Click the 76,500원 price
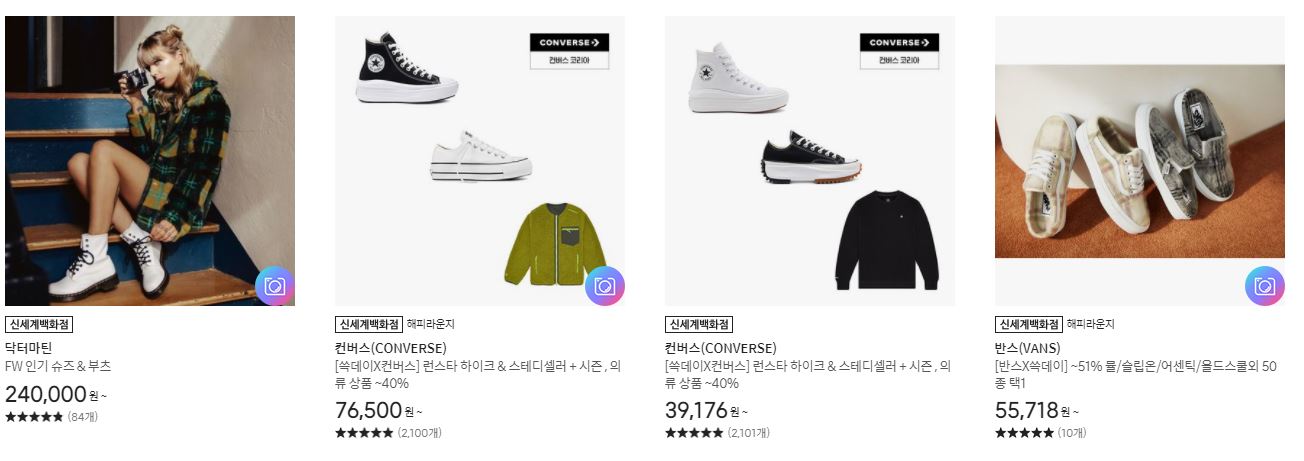Image resolution: width=1304 pixels, height=461 pixels. [x=378, y=411]
